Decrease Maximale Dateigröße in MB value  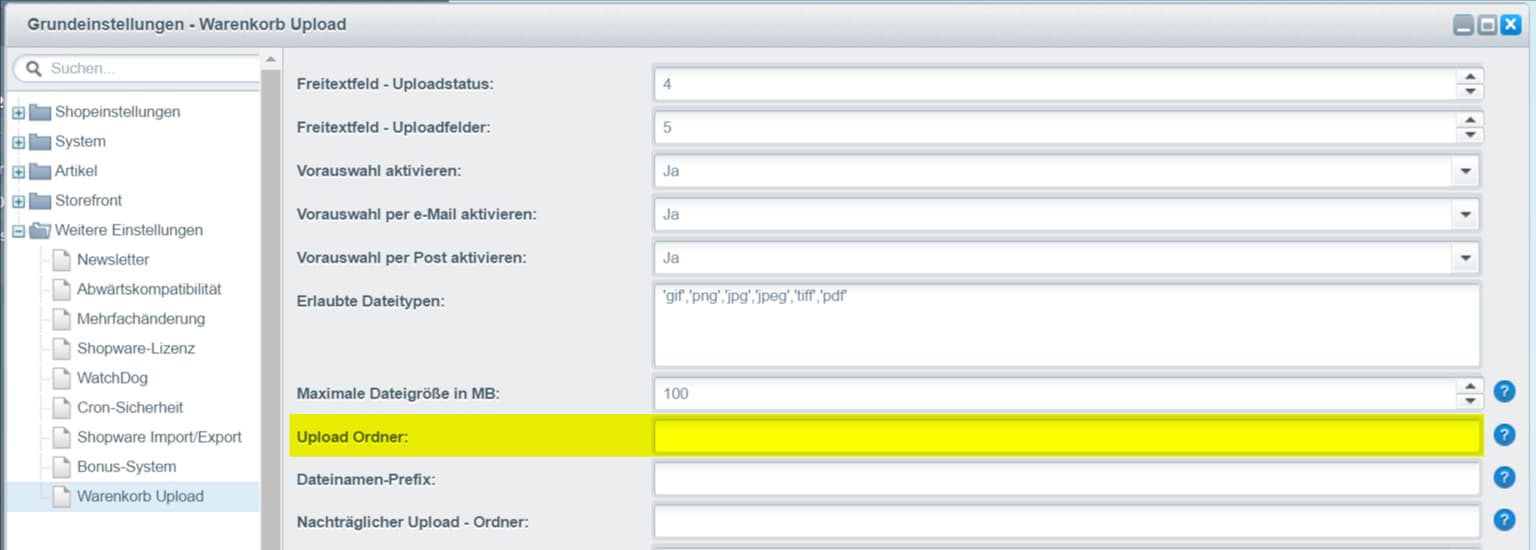pyautogui.click(x=1469, y=400)
